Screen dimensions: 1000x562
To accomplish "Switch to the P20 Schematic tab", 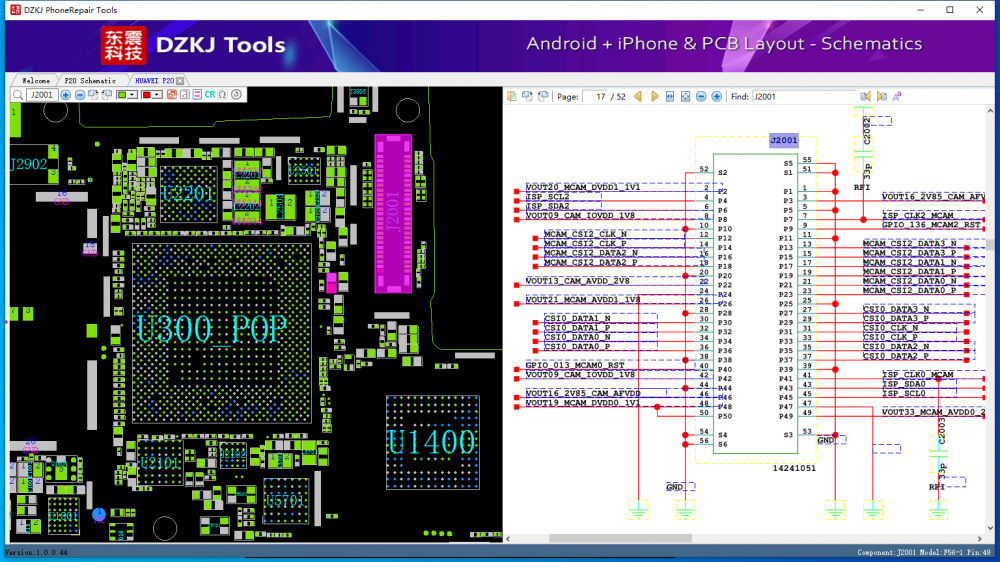I will pos(90,80).
